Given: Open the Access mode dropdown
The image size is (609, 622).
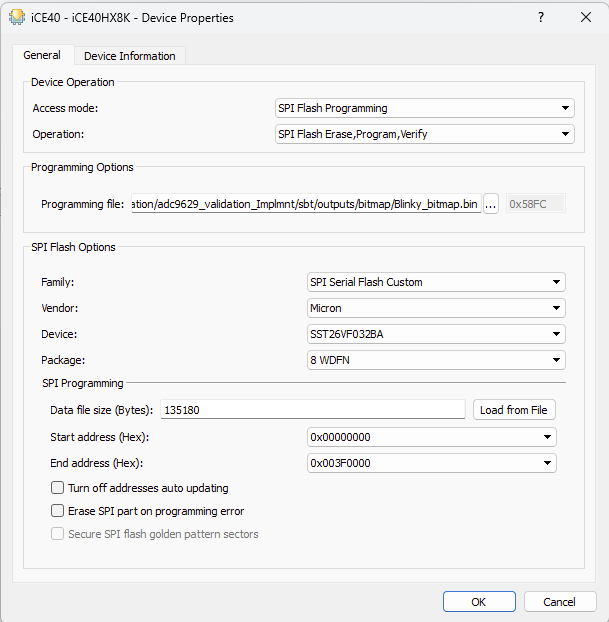Looking at the screenshot, I should [x=424, y=108].
